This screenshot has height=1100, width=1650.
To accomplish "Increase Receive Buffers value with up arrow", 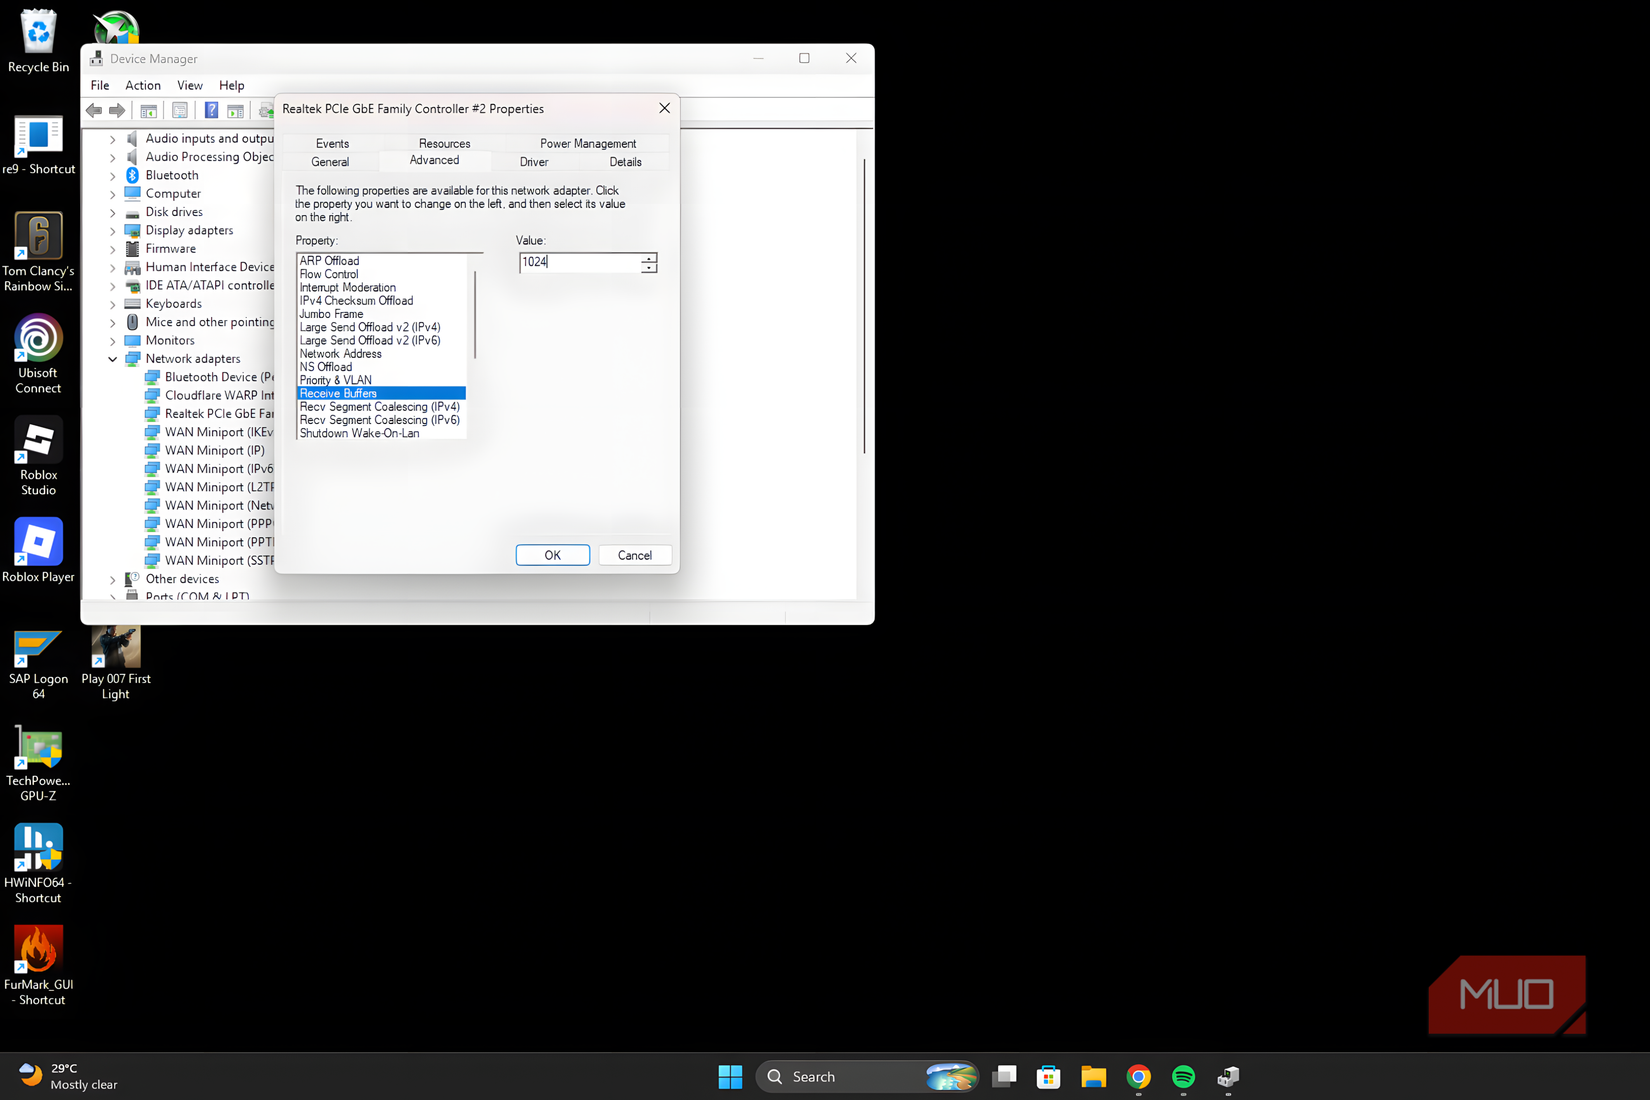I will 649,258.
